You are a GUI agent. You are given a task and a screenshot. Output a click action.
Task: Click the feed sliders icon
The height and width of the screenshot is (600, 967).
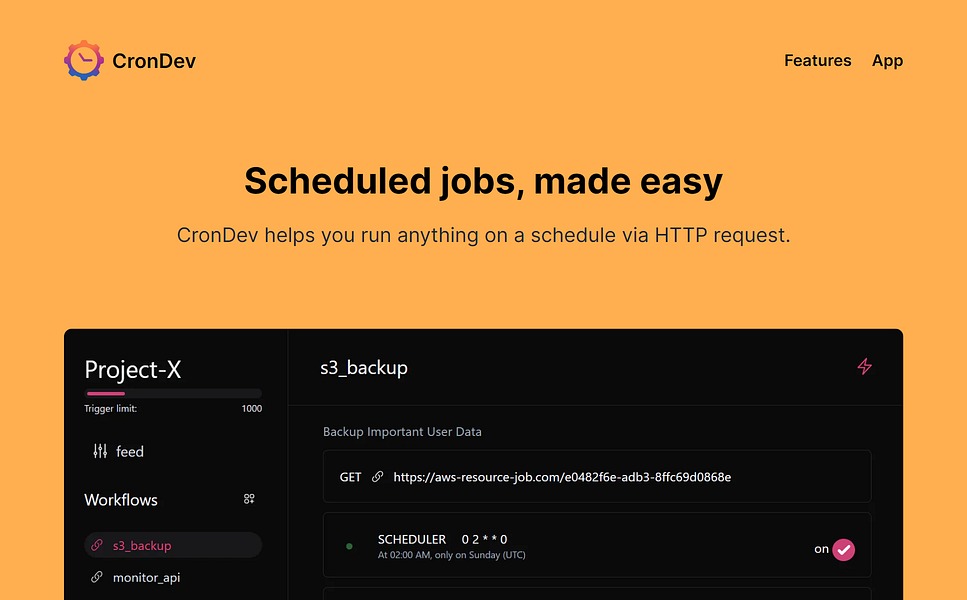[x=100, y=451]
